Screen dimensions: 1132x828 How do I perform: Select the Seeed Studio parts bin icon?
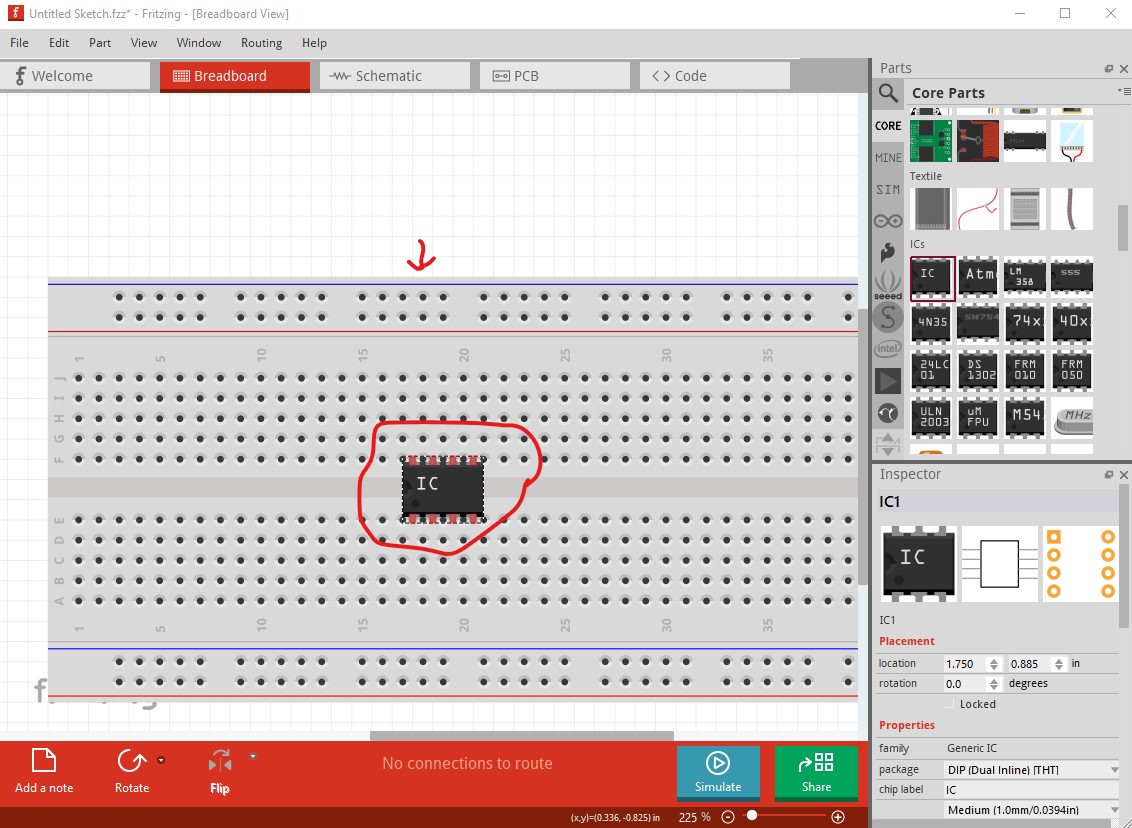pos(887,285)
